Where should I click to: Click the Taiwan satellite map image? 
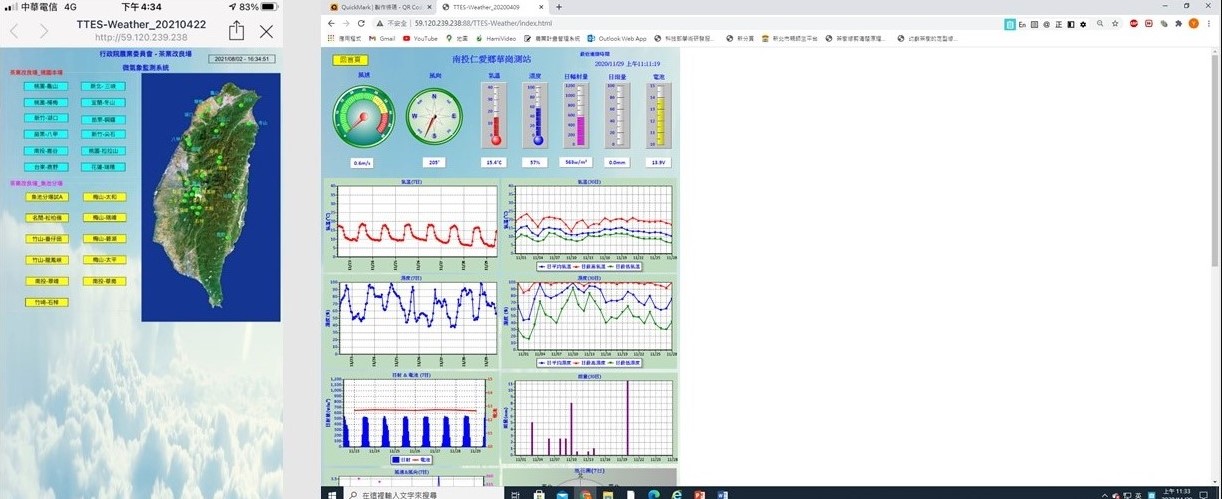tap(211, 196)
